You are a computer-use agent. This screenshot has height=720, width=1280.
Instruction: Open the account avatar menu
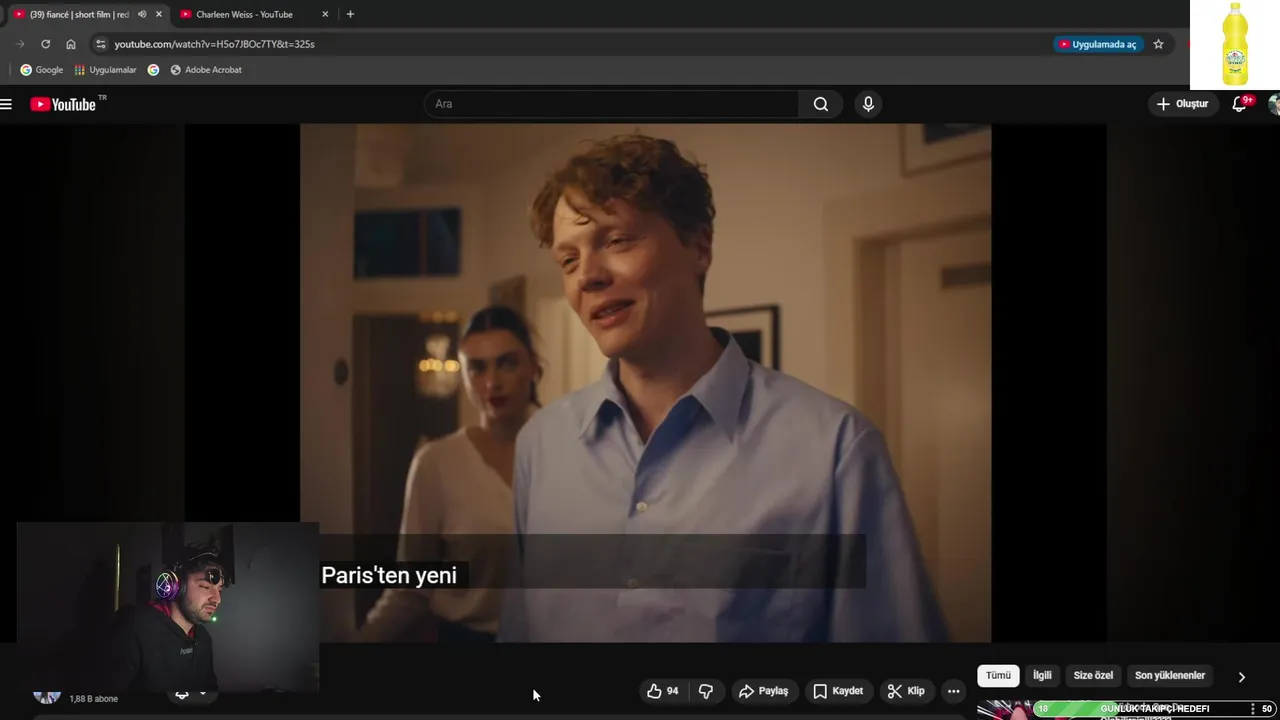click(1274, 104)
